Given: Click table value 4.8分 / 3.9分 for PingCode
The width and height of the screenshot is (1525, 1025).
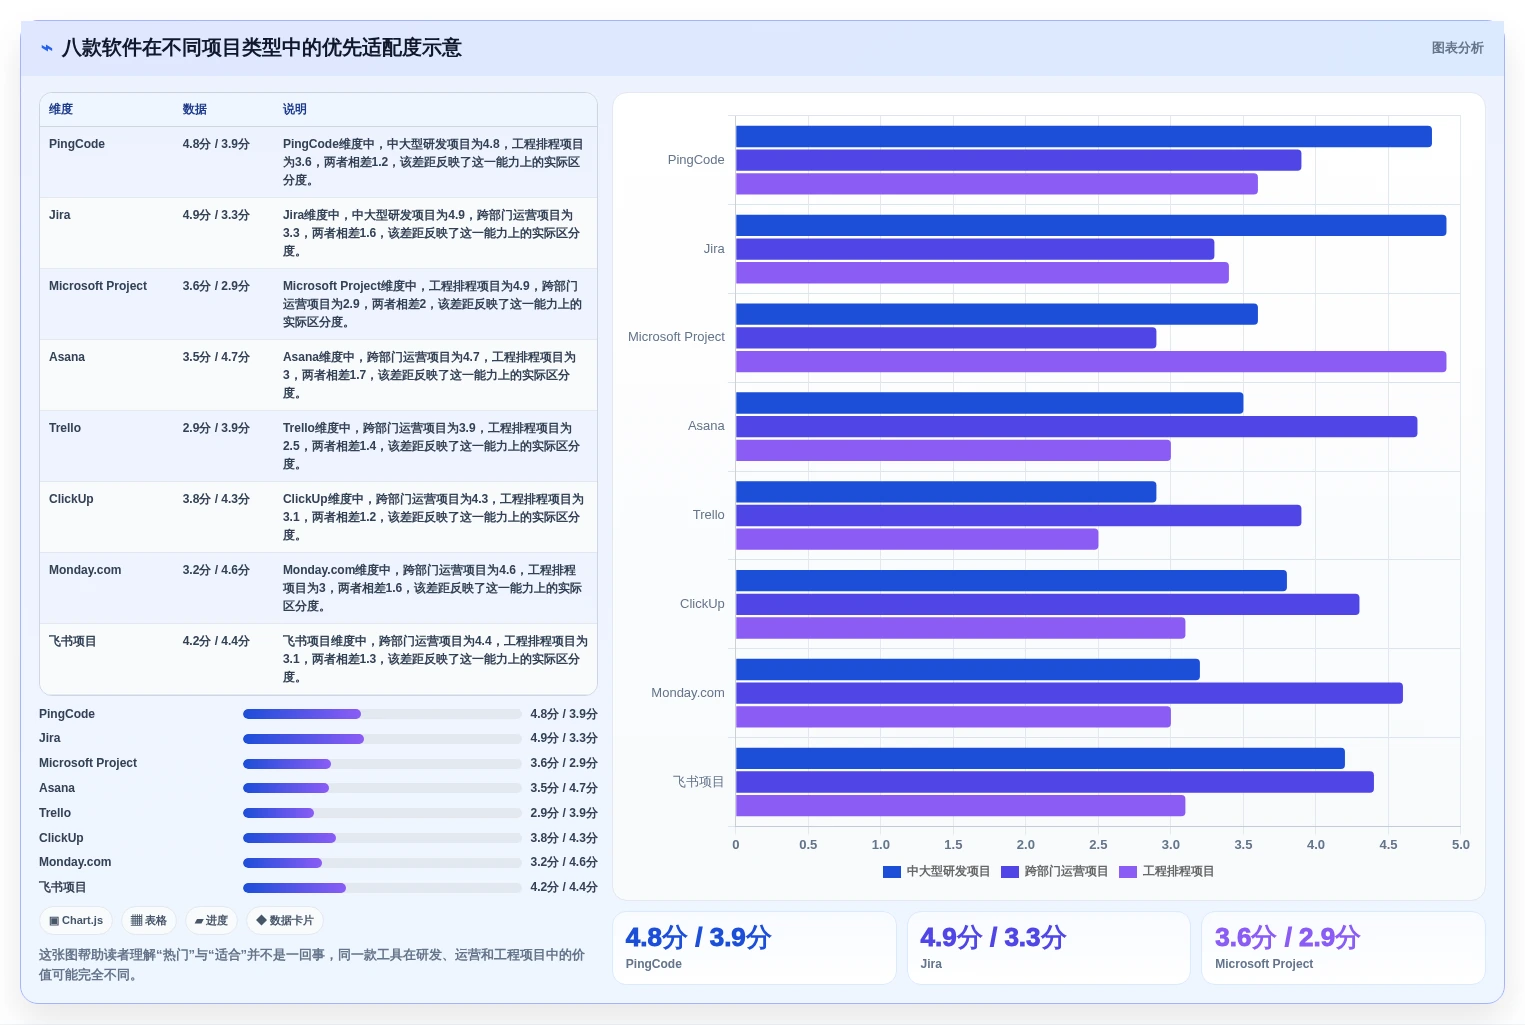Looking at the screenshot, I should tap(216, 144).
